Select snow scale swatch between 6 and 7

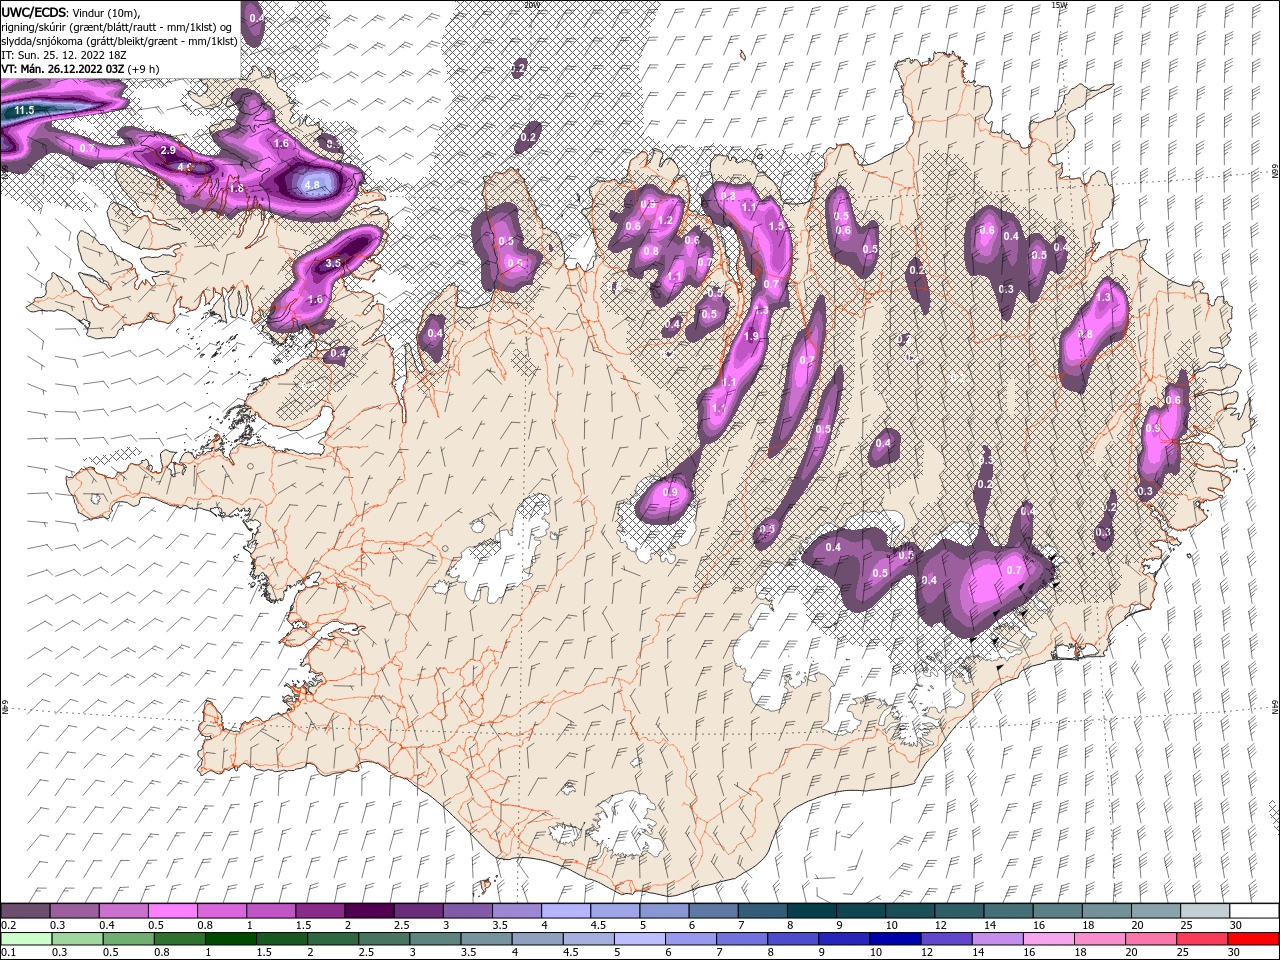coord(712,911)
